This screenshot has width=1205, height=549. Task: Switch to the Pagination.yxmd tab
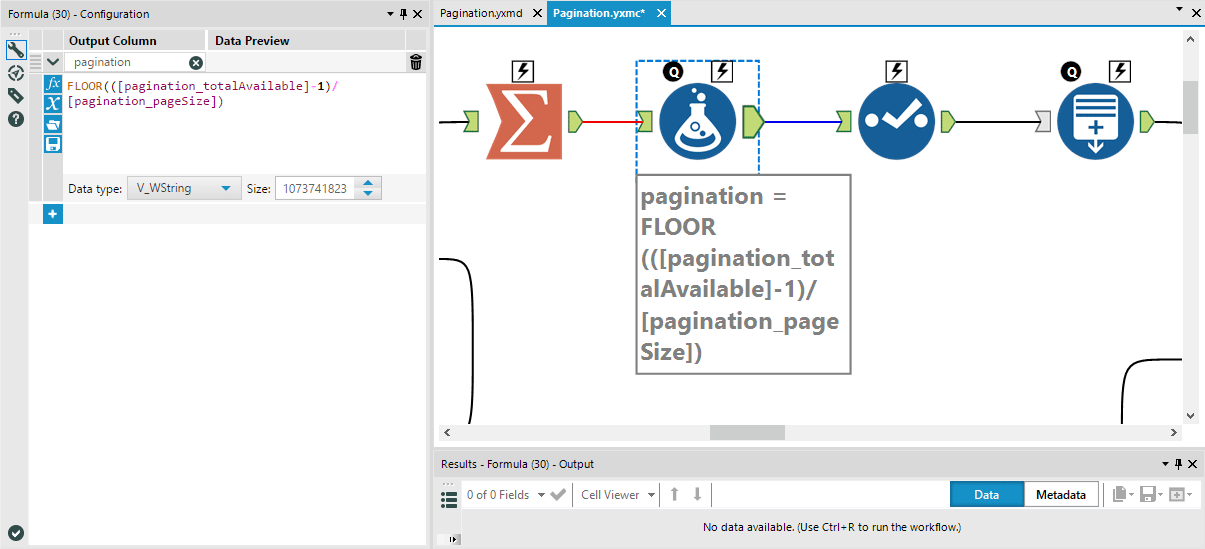point(483,13)
